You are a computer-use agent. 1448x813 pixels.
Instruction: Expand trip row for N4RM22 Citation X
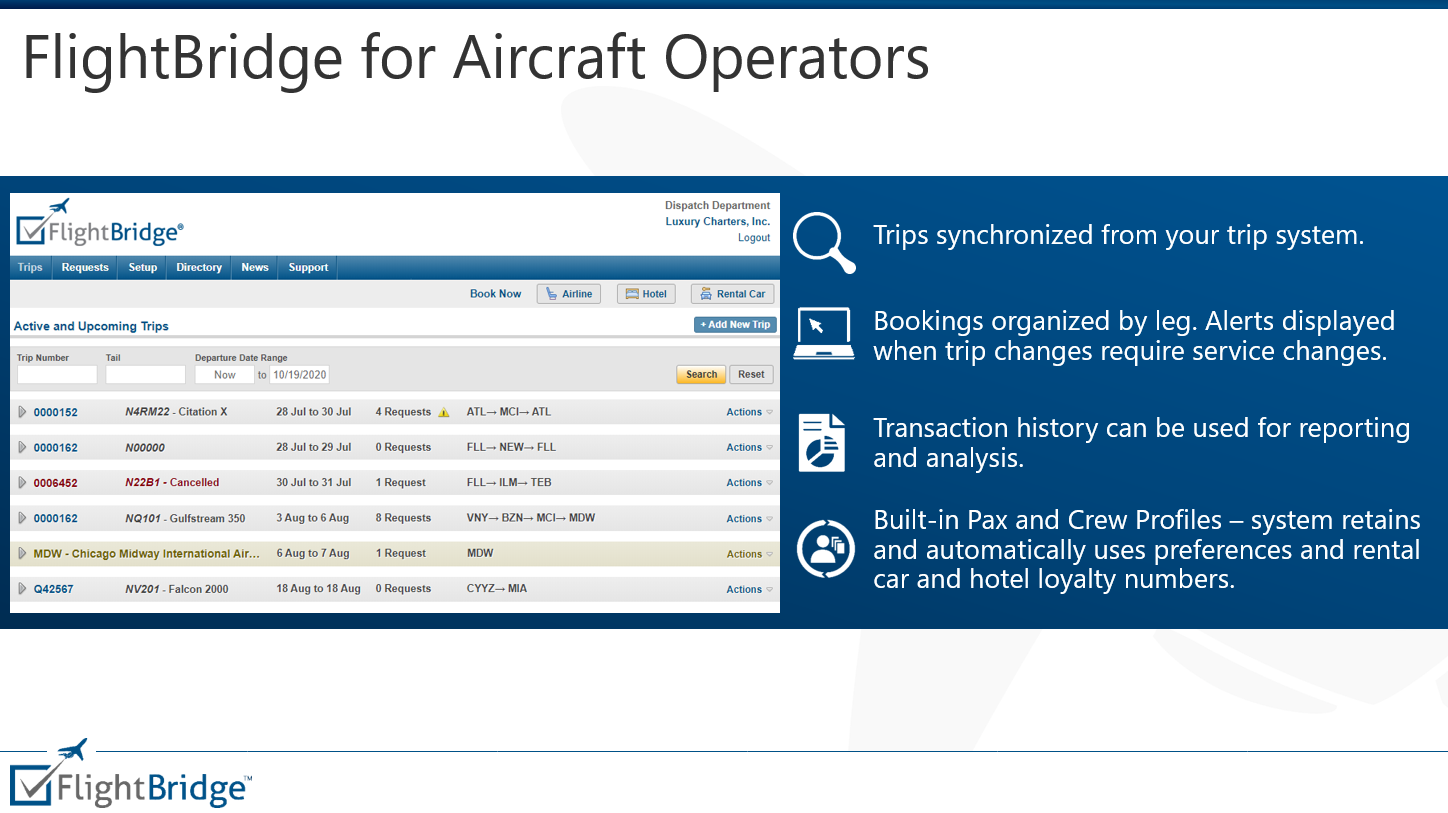[x=21, y=412]
